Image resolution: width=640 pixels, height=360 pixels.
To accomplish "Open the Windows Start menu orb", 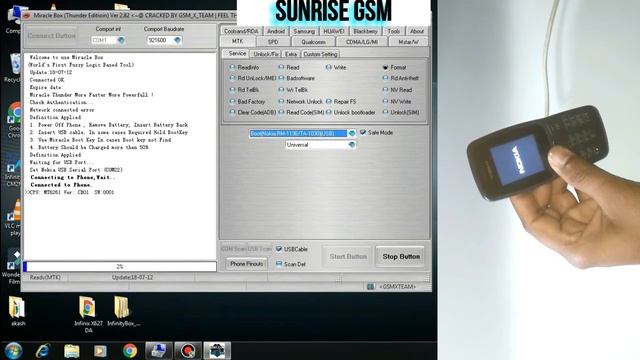I will point(13,351).
